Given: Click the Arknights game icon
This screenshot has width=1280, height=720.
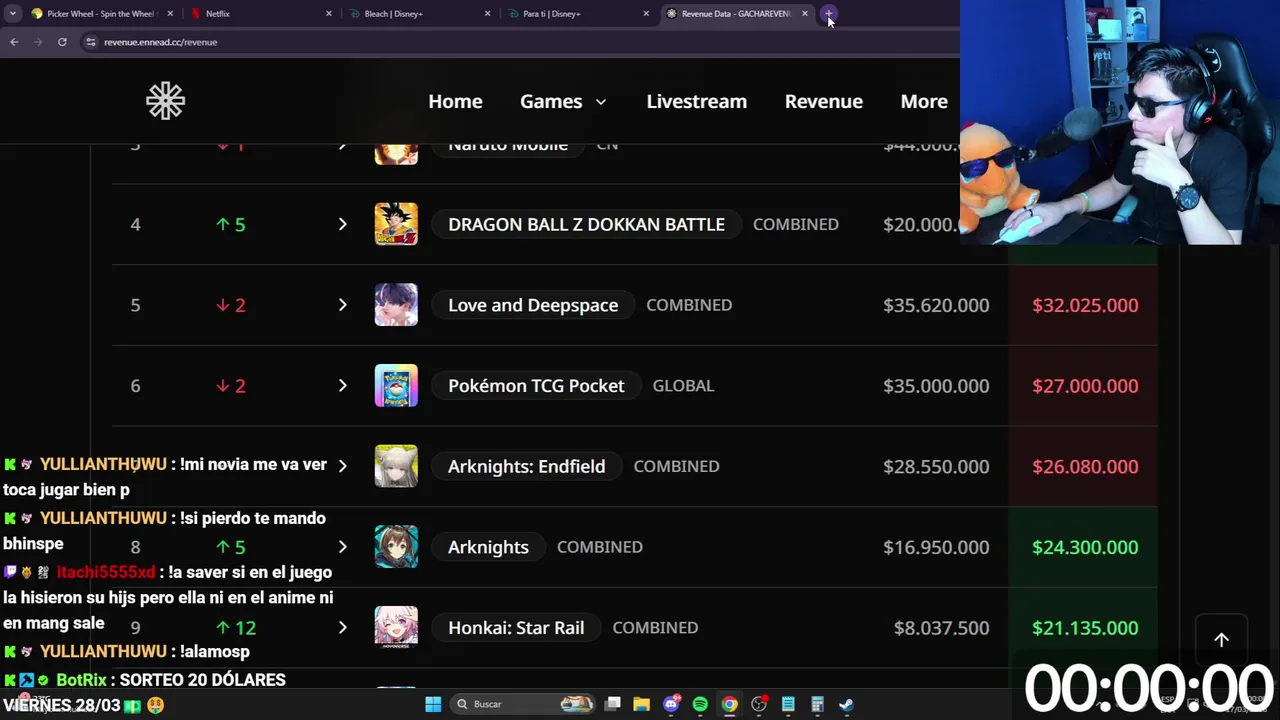Looking at the screenshot, I should coord(396,547).
